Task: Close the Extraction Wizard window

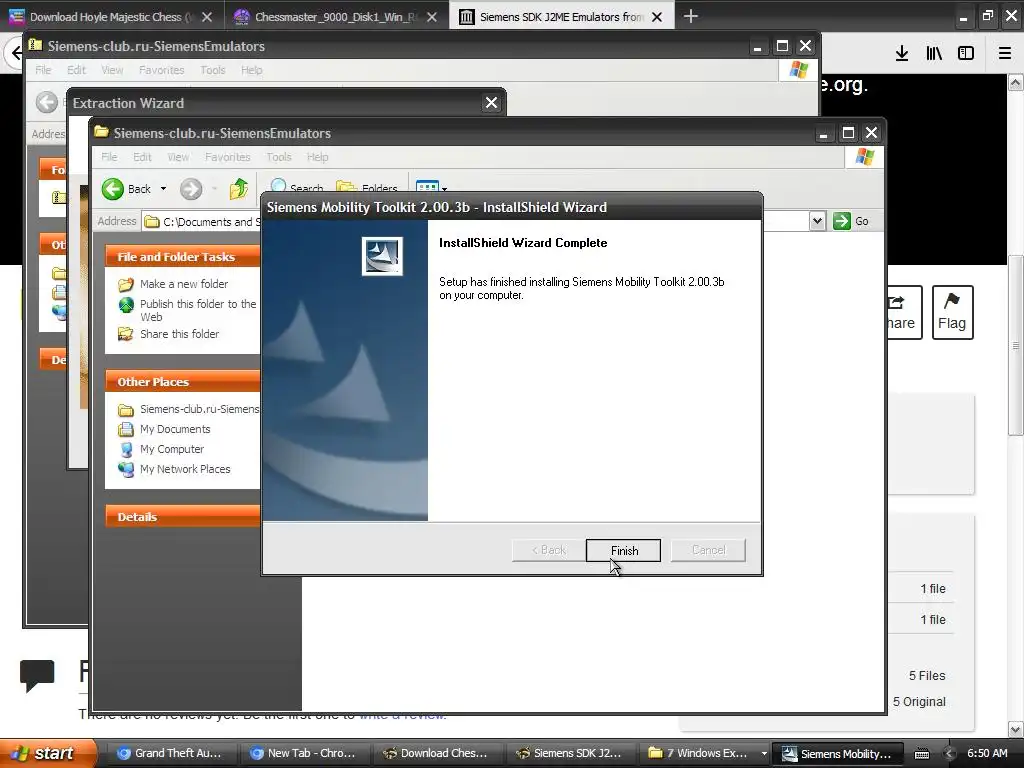Action: pyautogui.click(x=491, y=103)
